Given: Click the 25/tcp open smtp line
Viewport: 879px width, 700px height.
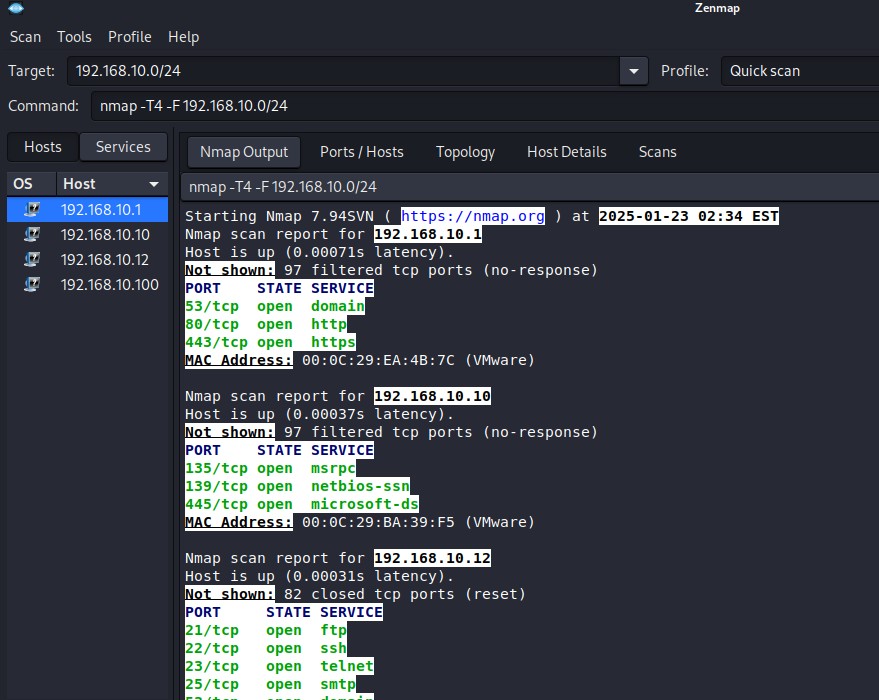Looking at the screenshot, I should 270,684.
